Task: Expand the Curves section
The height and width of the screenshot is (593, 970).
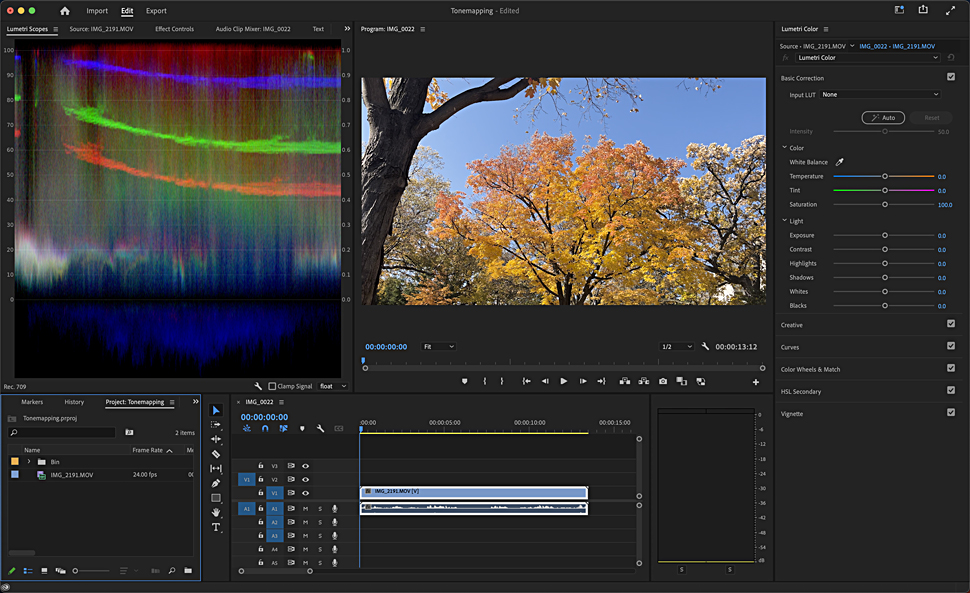Action: point(792,347)
